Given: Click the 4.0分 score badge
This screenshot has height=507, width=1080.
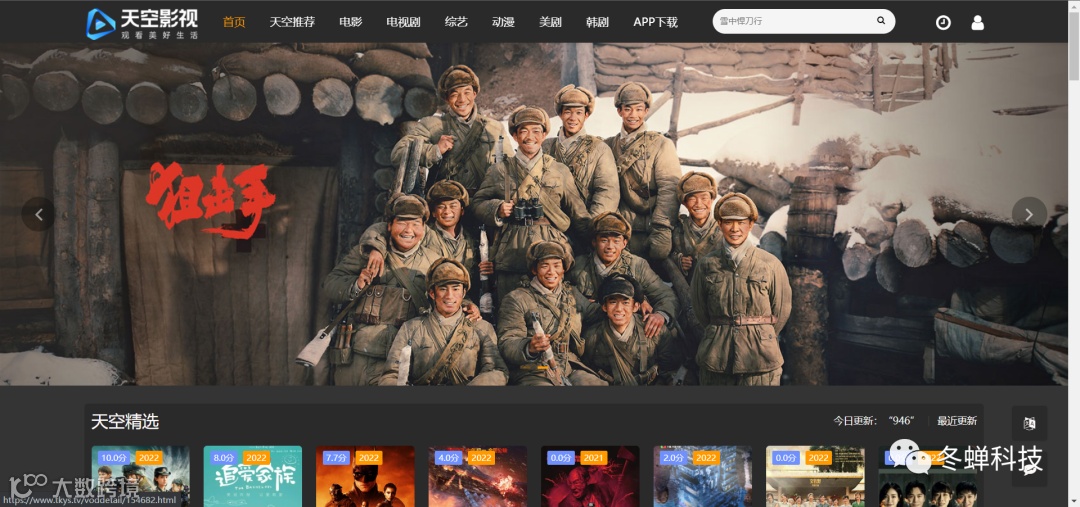Looking at the screenshot, I should (x=449, y=457).
